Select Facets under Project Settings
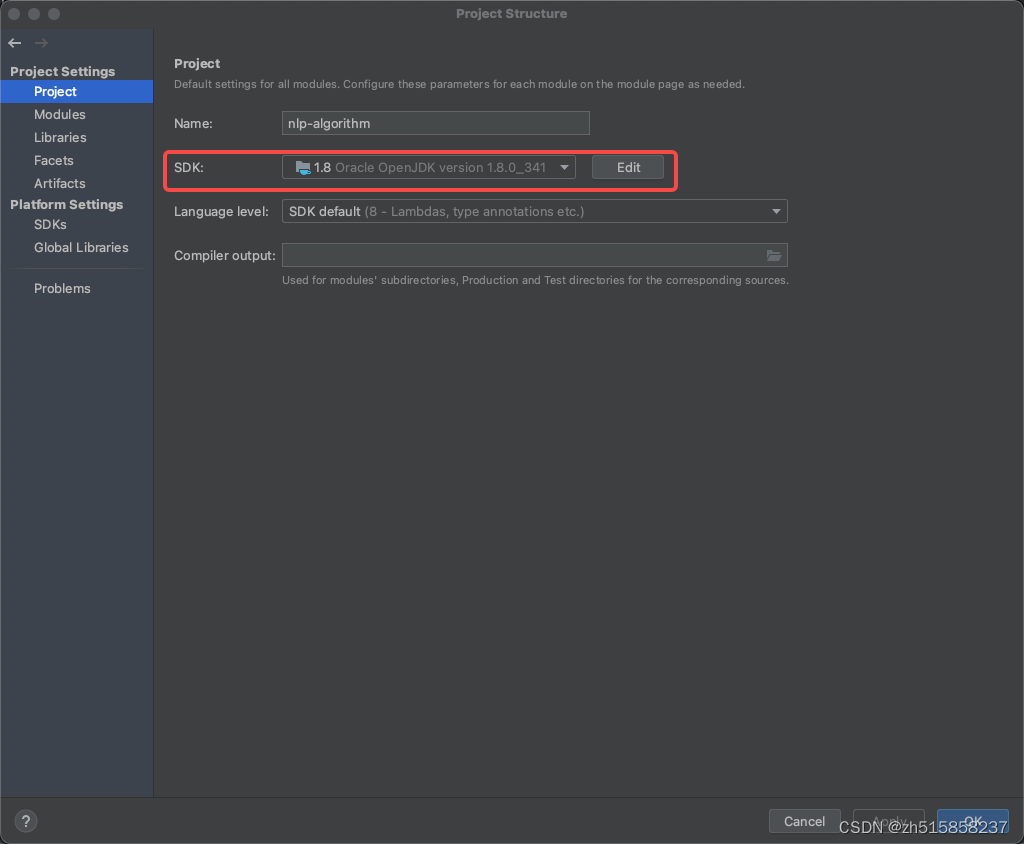Viewport: 1024px width, 844px height. [x=54, y=160]
